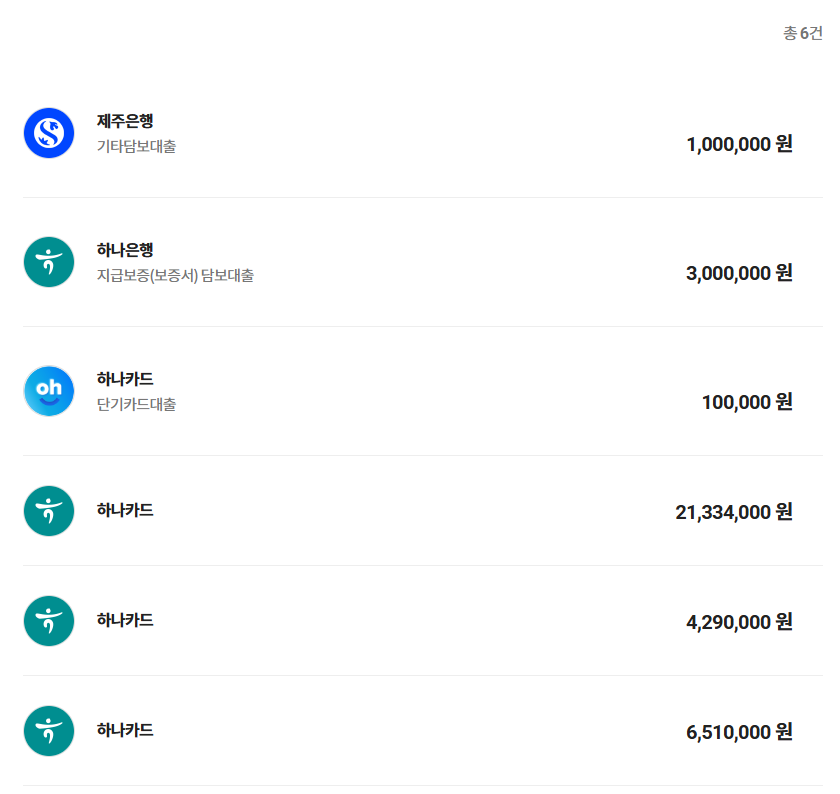Select the 기타담보대출 loan type label

(136, 147)
